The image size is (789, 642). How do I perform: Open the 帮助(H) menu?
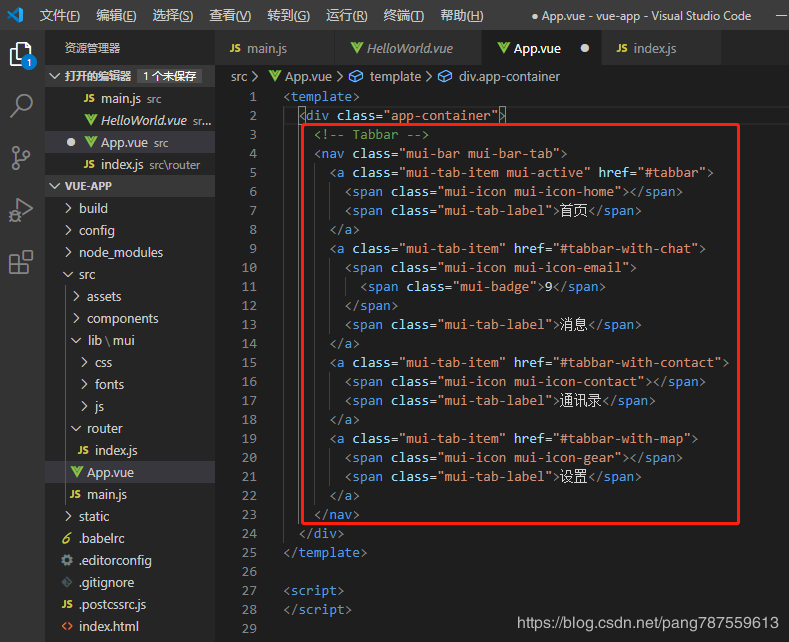point(461,16)
